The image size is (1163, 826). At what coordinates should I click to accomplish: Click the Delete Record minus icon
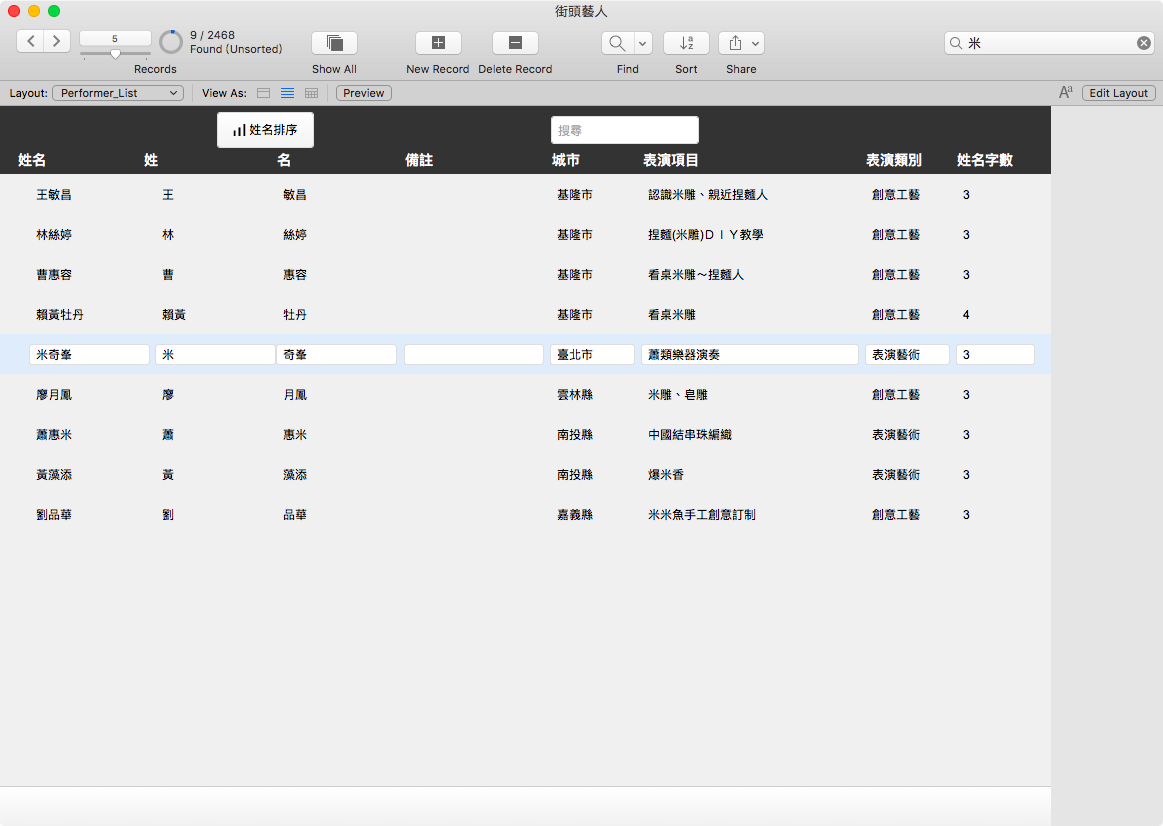515,43
